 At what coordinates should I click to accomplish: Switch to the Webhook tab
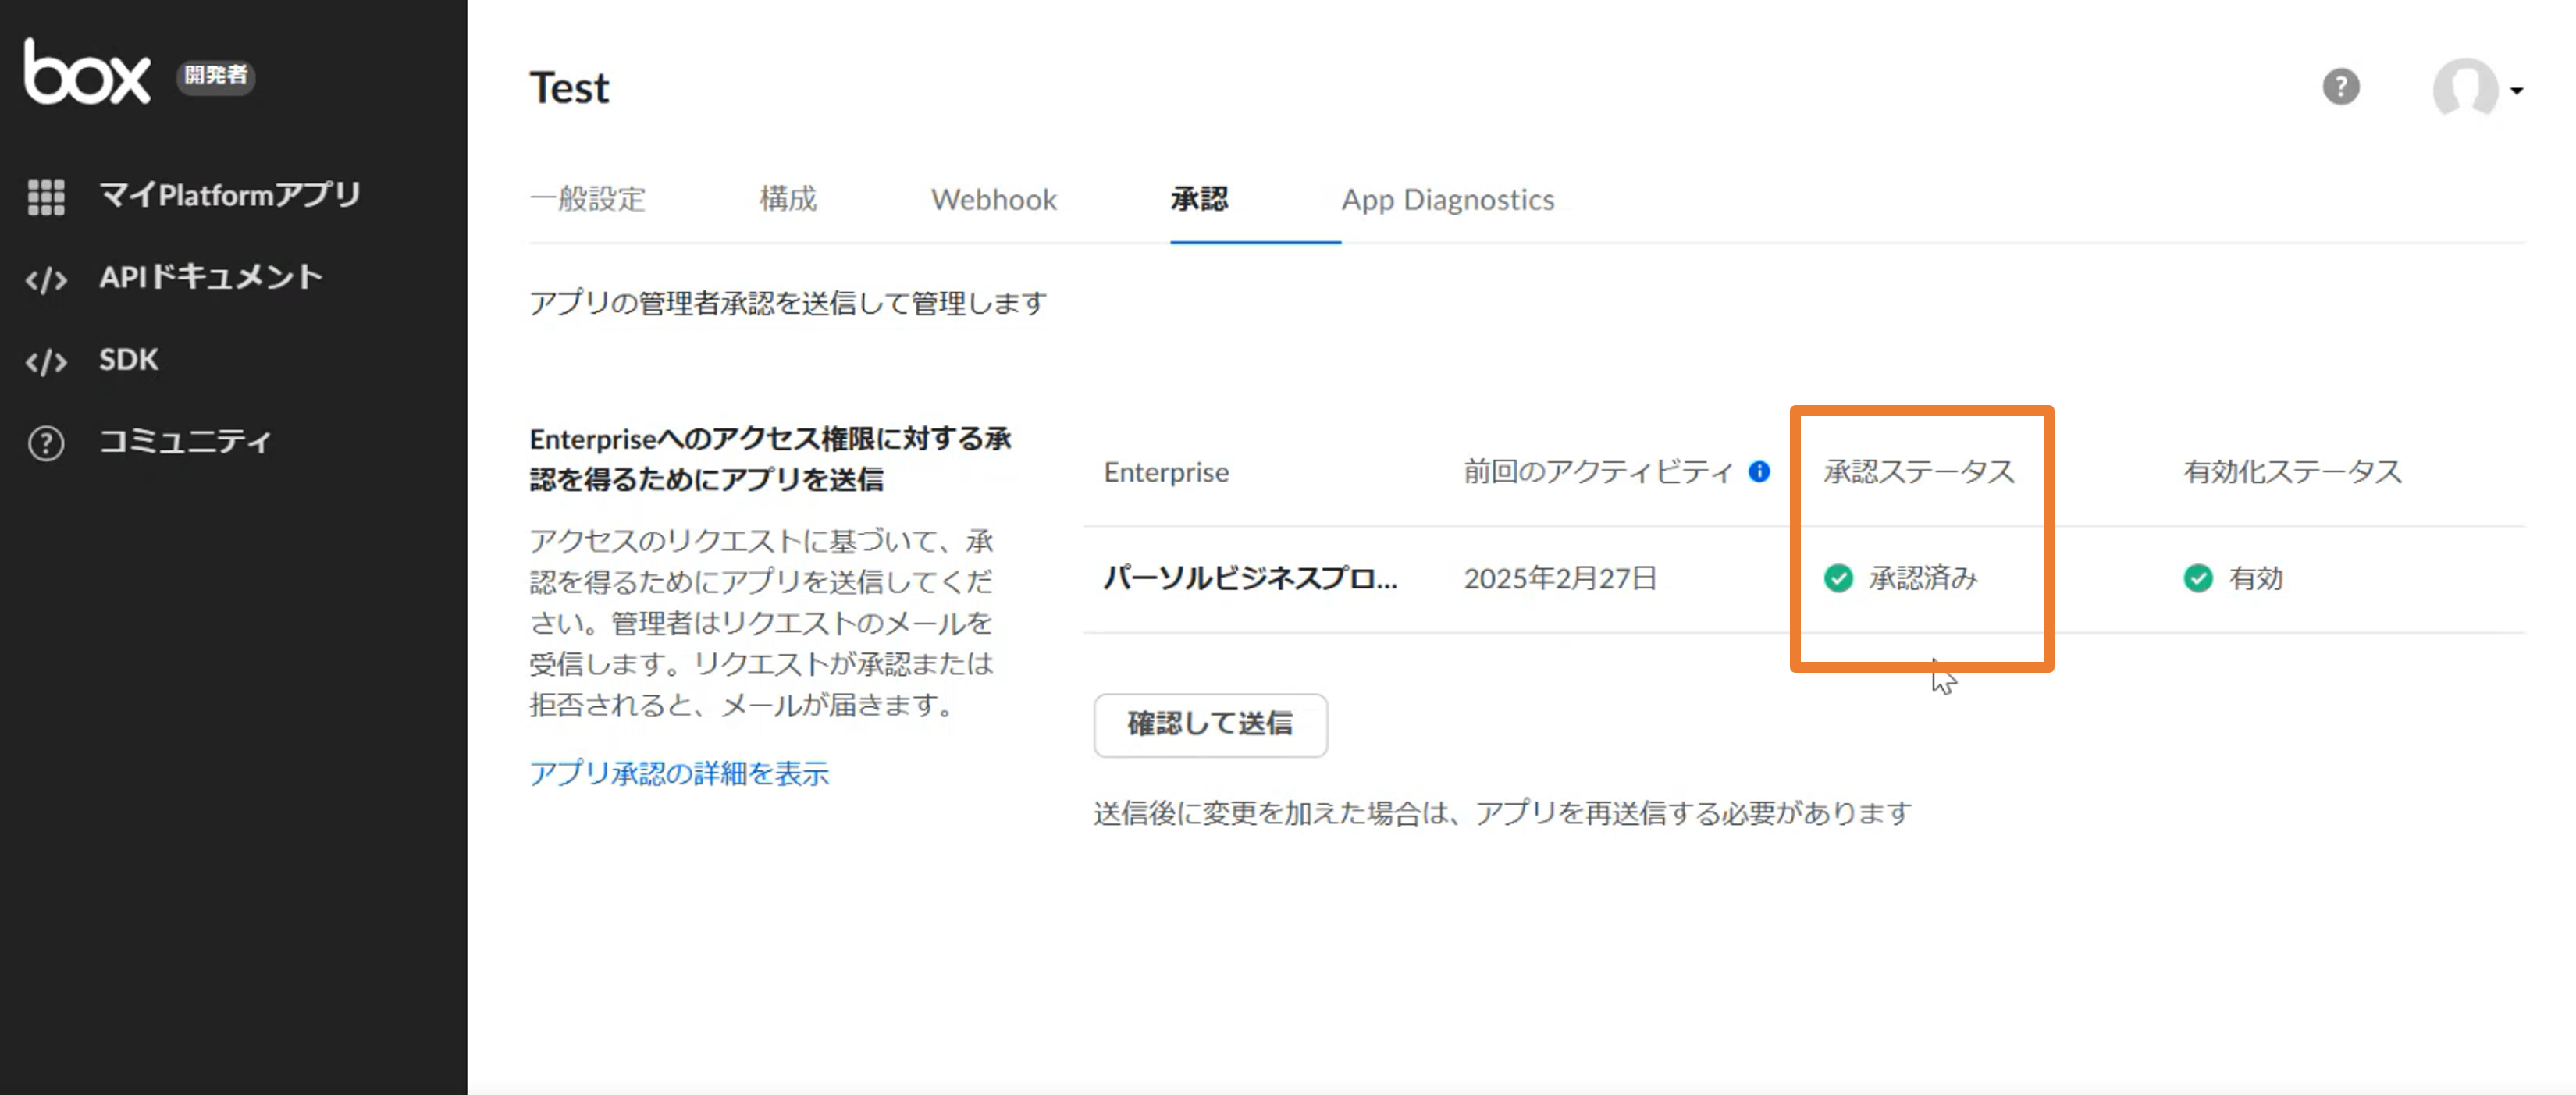(993, 199)
